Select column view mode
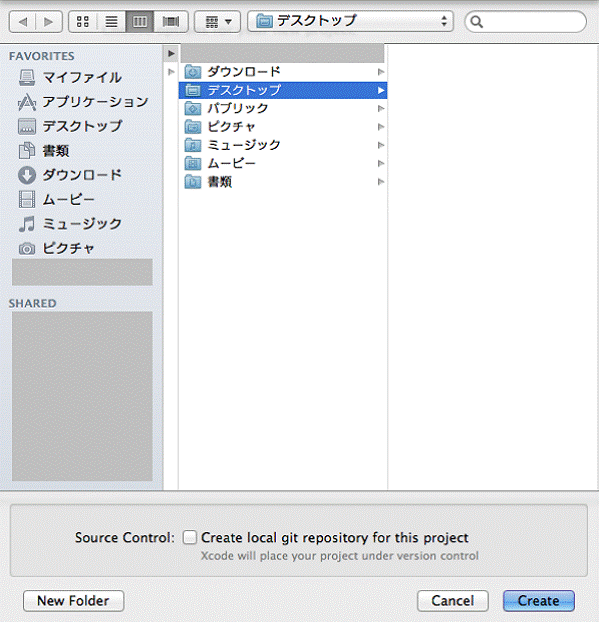This screenshot has width=599, height=622. 140,21
